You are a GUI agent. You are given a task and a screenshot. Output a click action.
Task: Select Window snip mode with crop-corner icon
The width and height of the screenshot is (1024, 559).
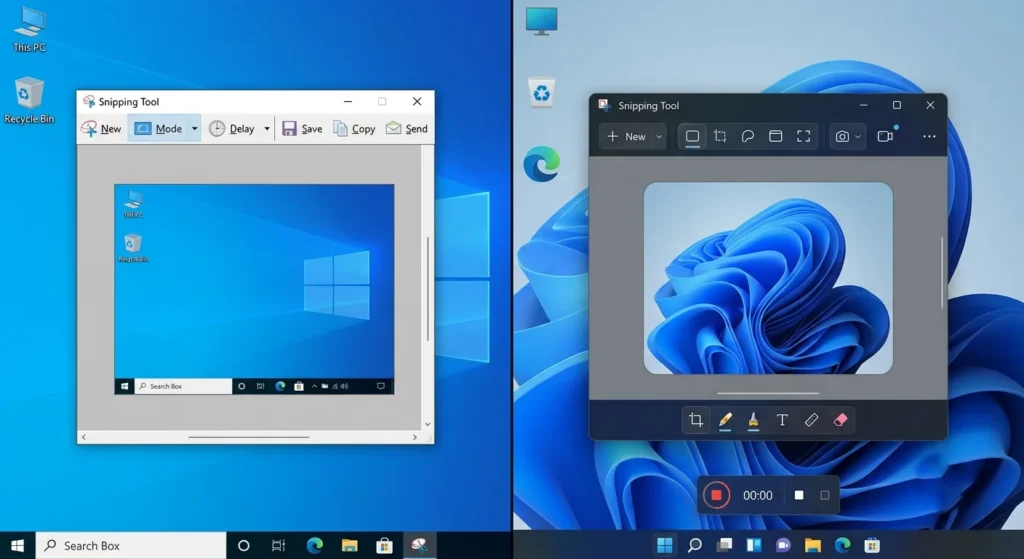click(720, 136)
